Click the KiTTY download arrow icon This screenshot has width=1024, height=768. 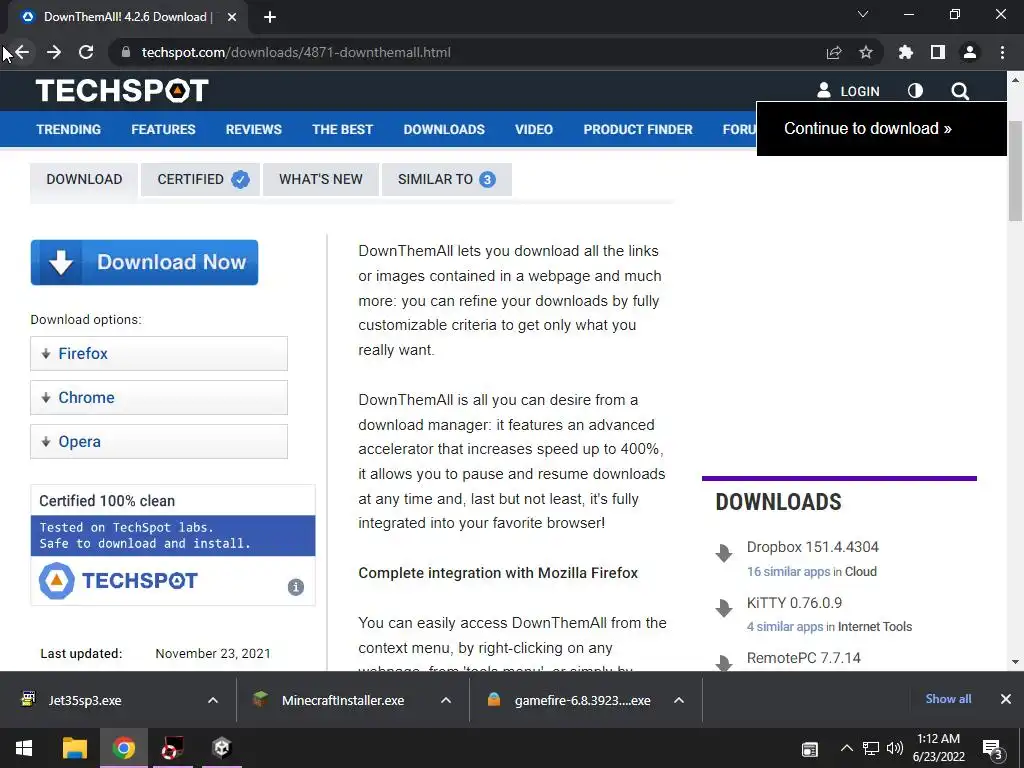[x=724, y=608]
